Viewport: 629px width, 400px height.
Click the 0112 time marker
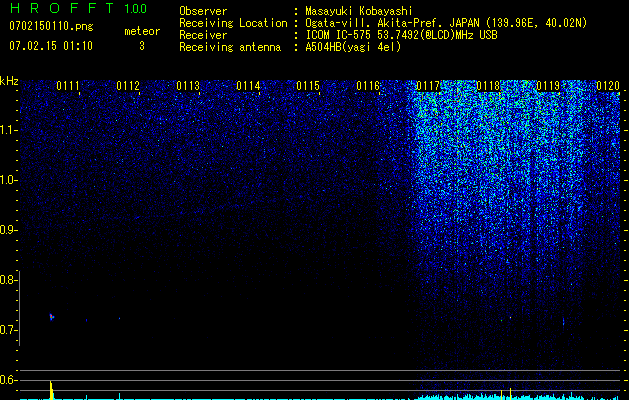pyautogui.click(x=128, y=86)
